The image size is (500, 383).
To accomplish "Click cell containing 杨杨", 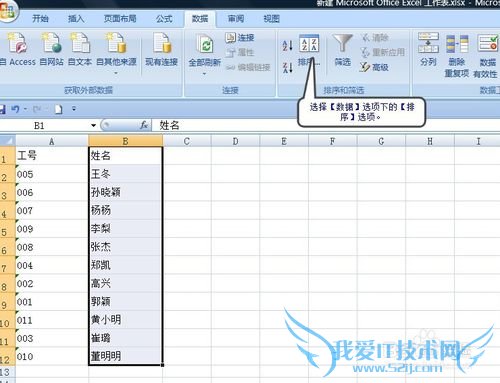I will point(126,210).
